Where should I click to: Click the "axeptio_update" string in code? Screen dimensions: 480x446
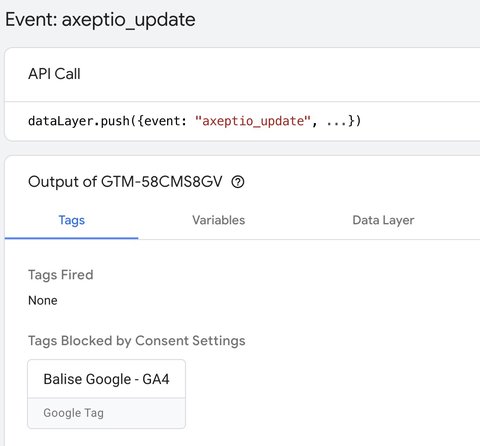(x=253, y=121)
